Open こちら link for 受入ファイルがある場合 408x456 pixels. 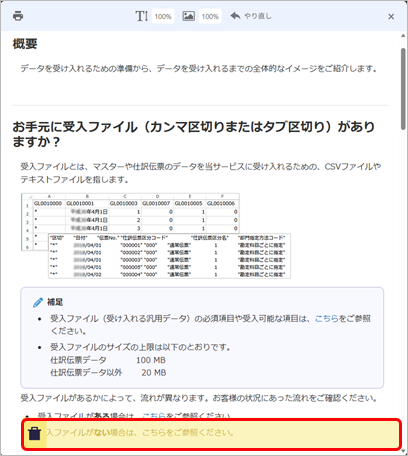154,416
